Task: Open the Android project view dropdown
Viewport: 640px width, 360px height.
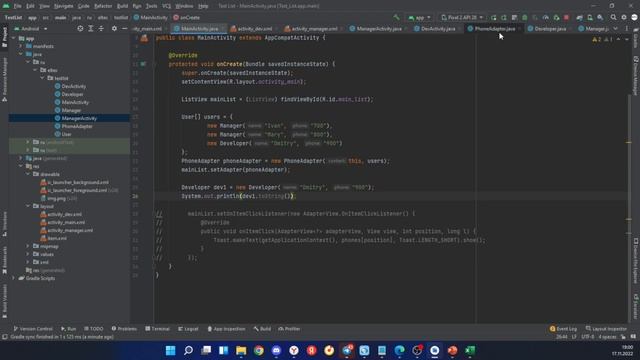Action: pos(31,29)
